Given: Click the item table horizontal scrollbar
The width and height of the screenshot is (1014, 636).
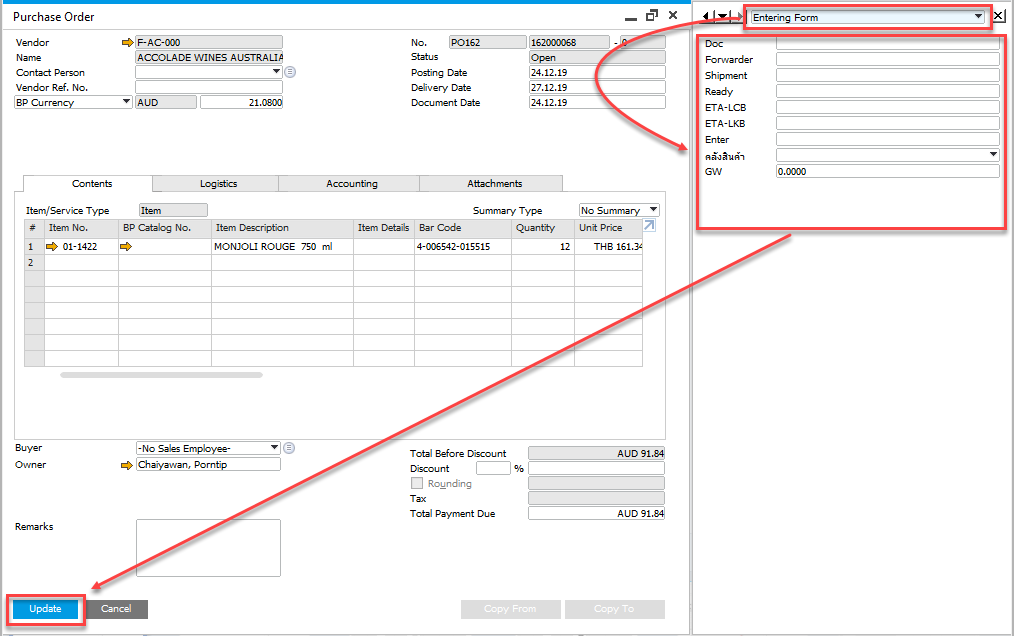Looking at the screenshot, I should click(162, 375).
